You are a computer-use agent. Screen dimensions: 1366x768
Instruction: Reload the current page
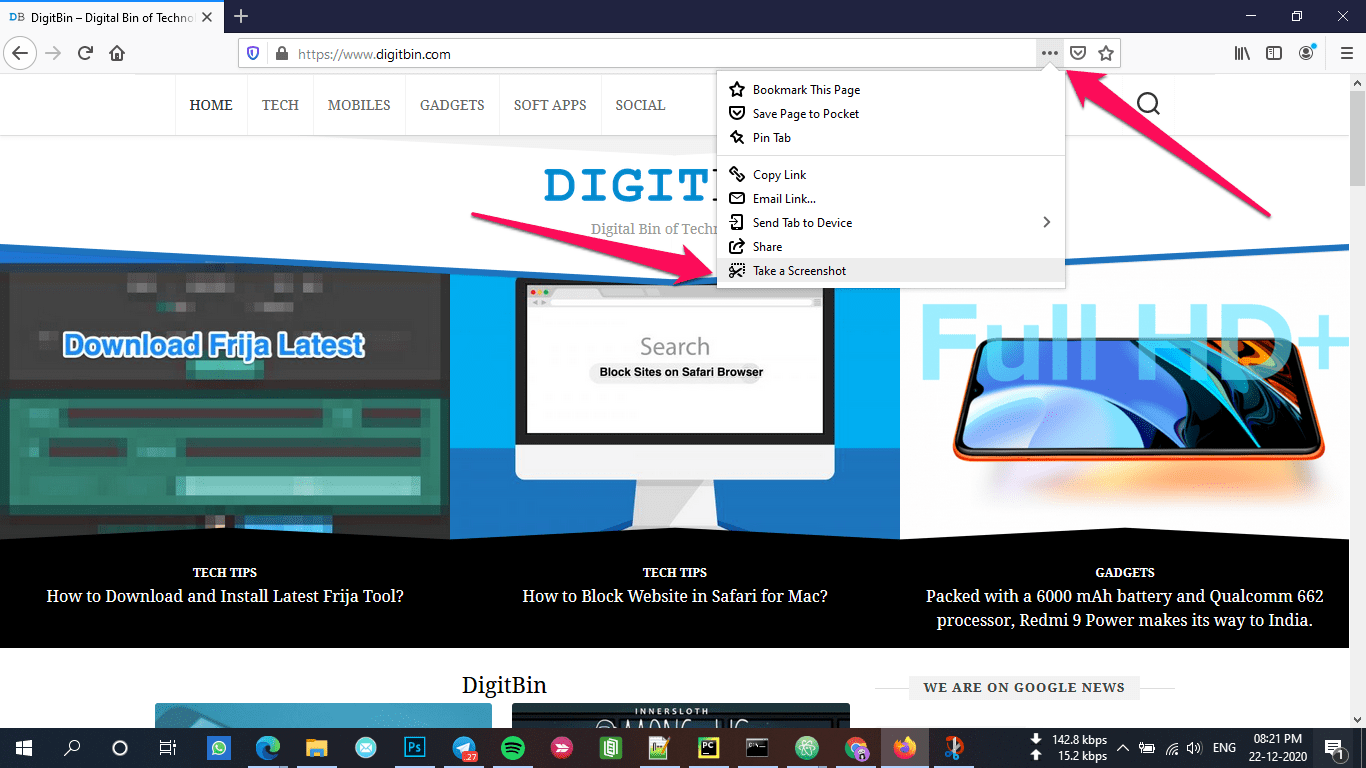(x=85, y=53)
